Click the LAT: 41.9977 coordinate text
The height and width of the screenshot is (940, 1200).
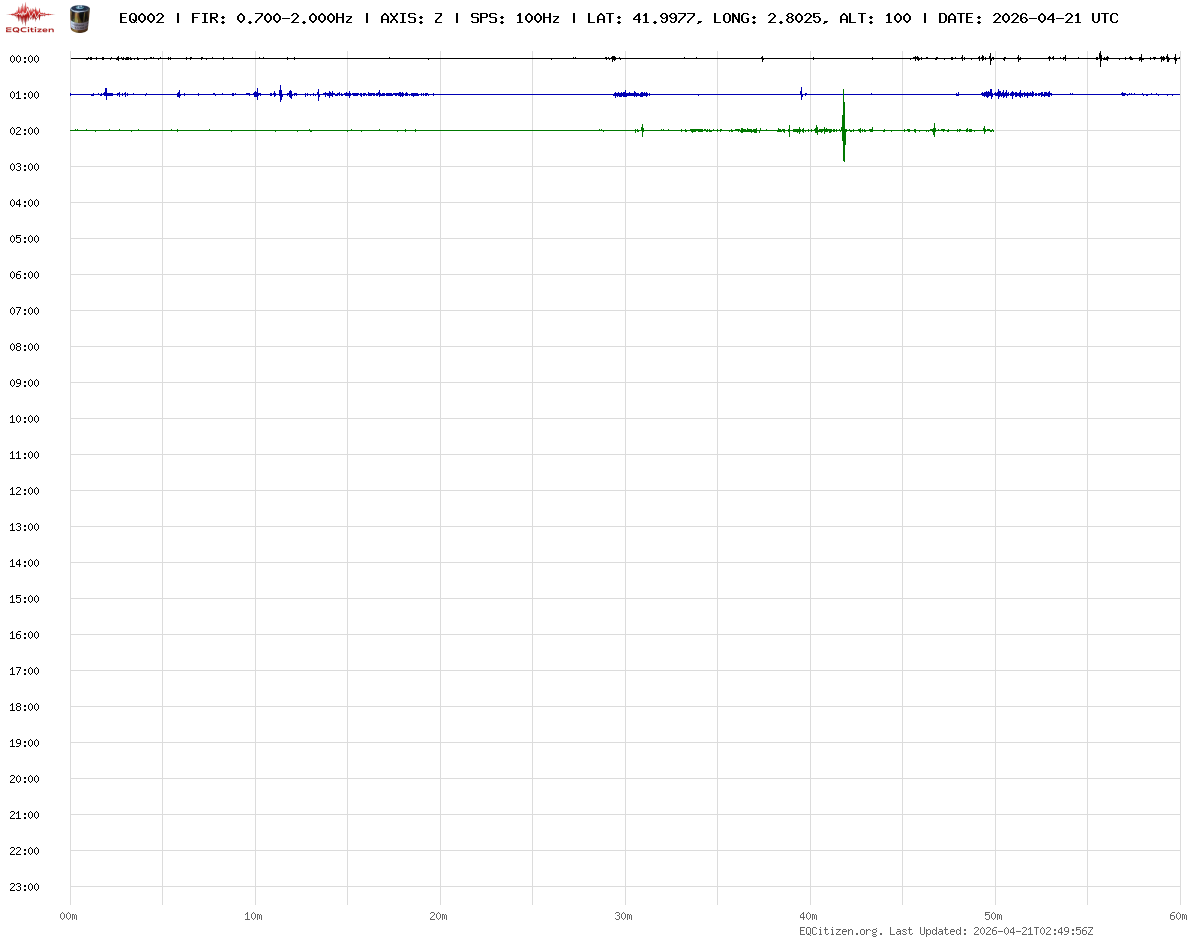(640, 18)
